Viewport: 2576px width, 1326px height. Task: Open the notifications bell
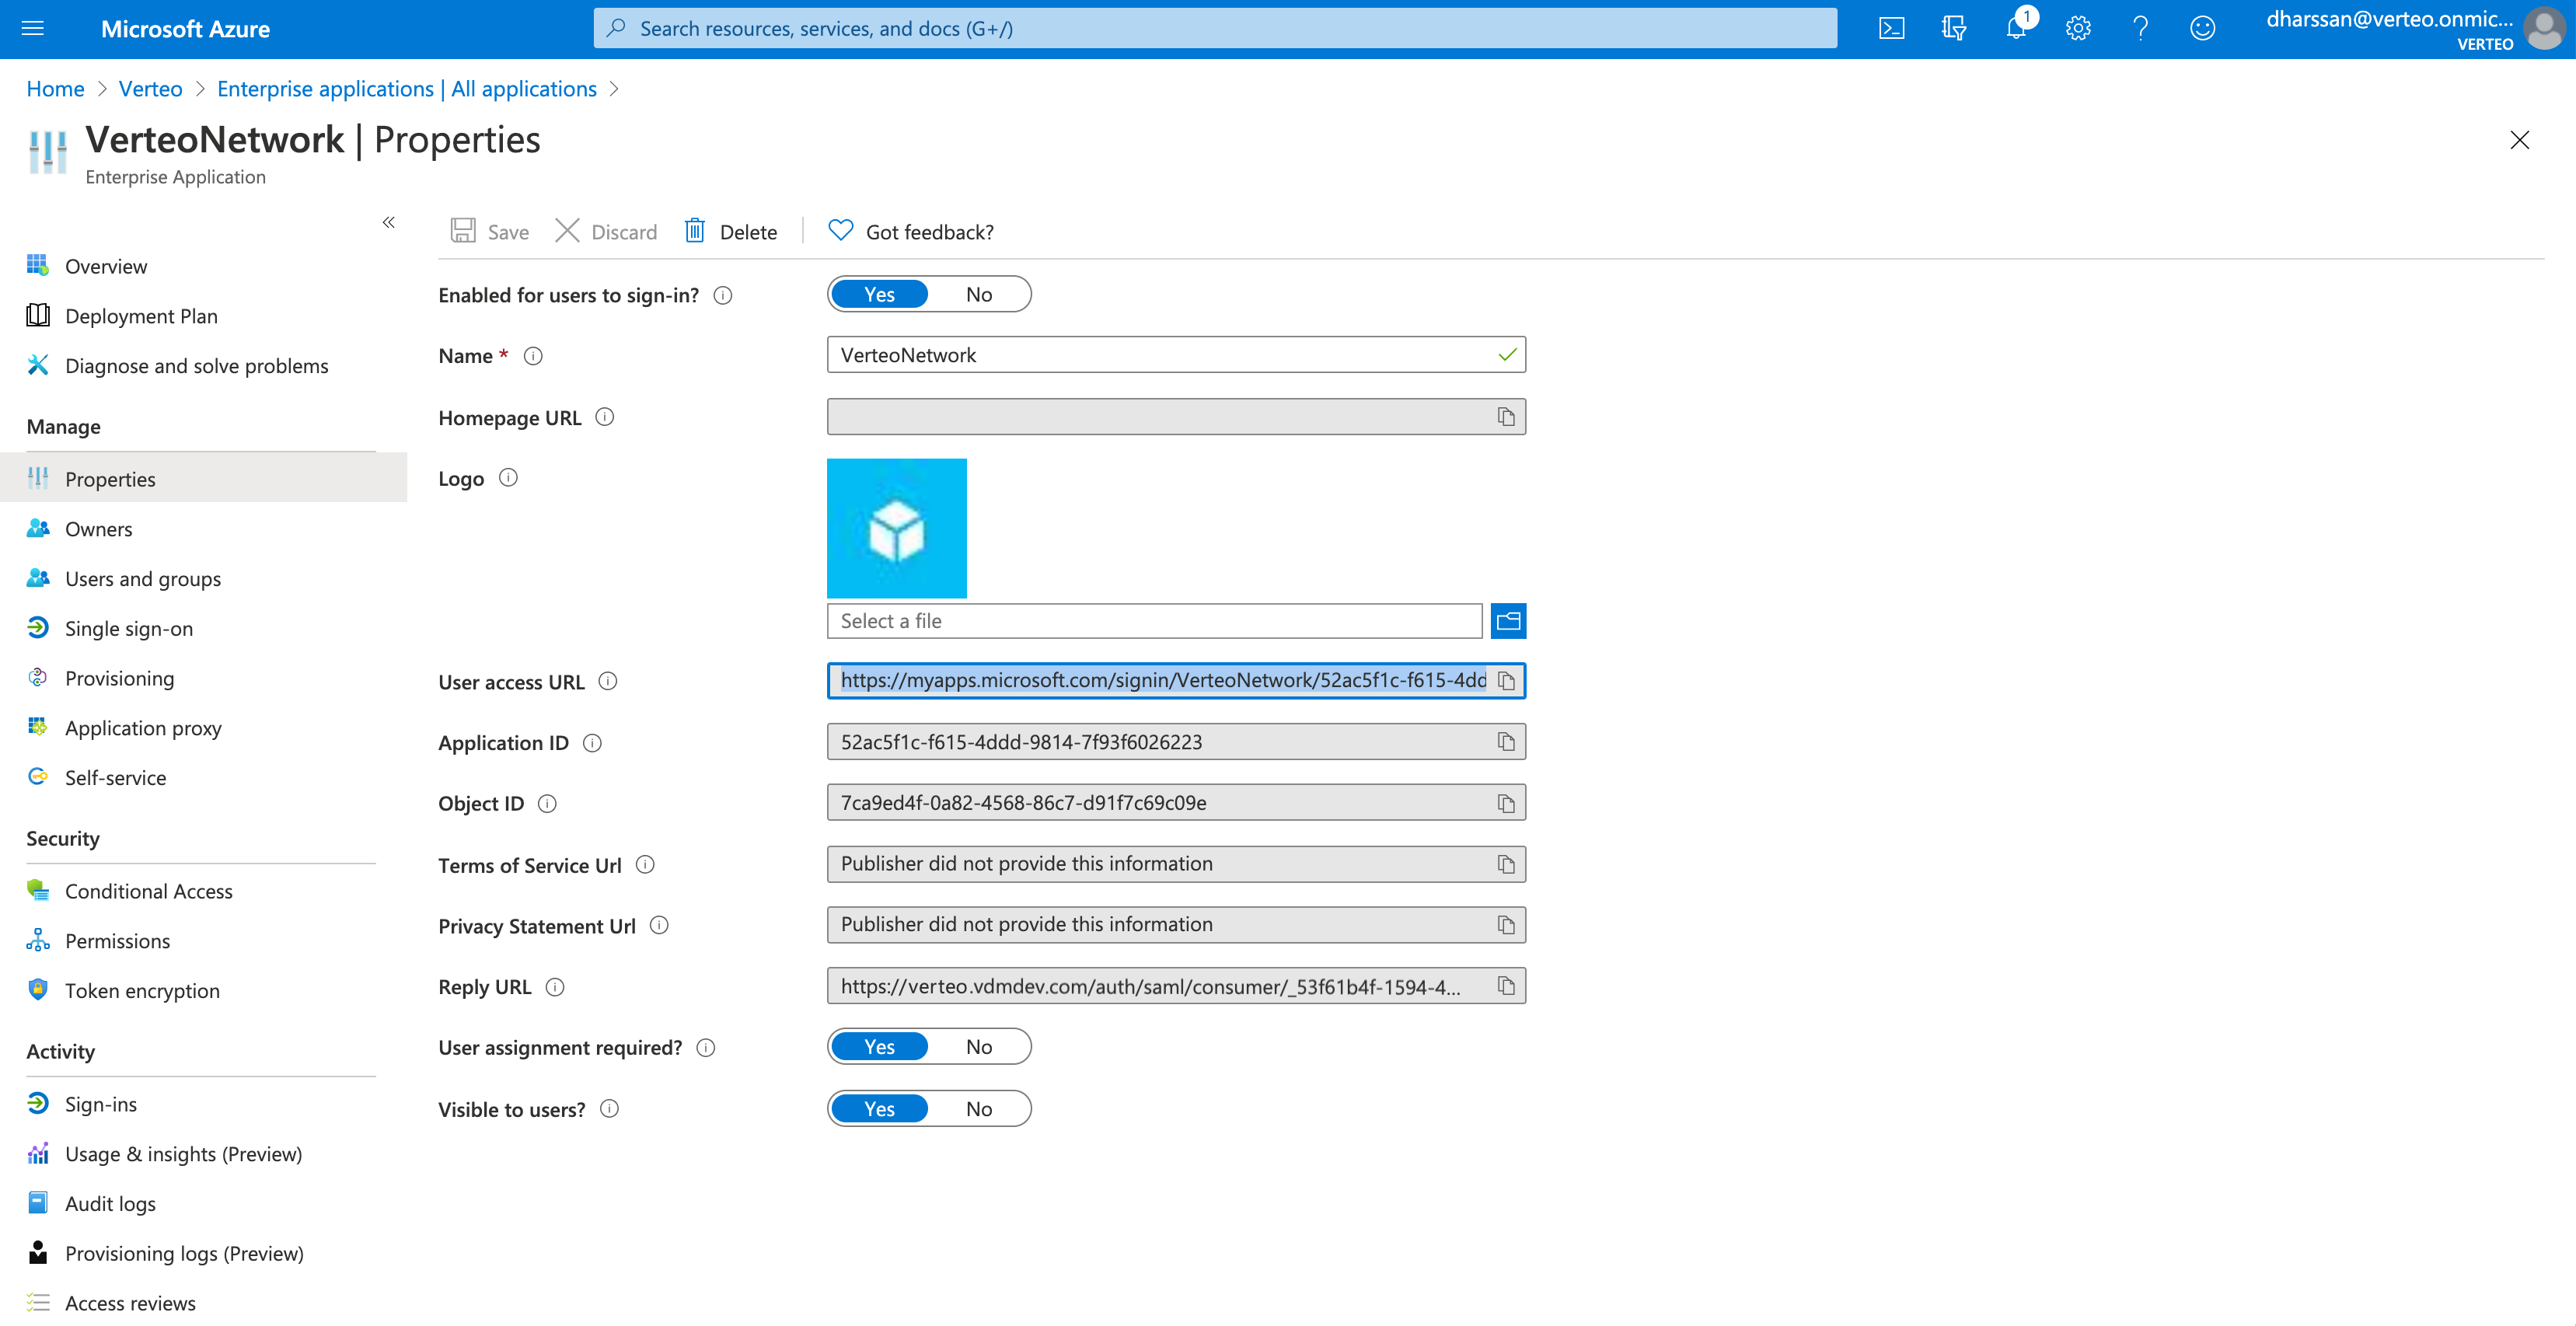[x=2016, y=28]
